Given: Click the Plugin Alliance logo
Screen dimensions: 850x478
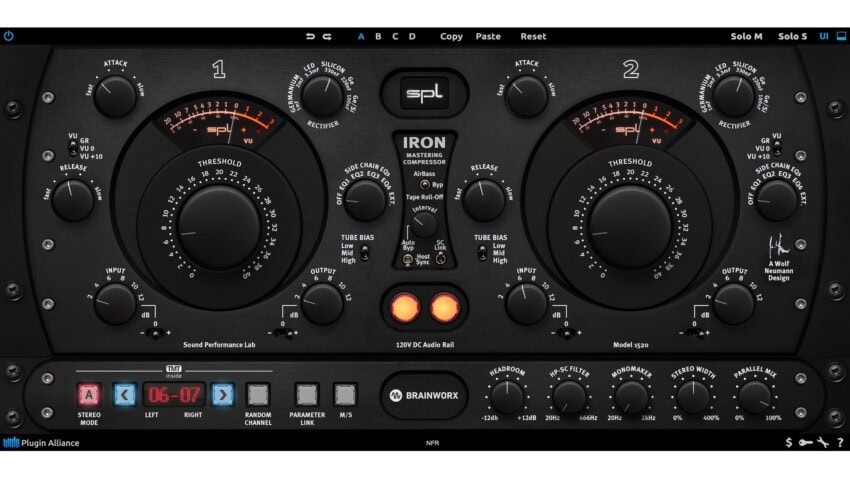Looking at the screenshot, I should coord(41,443).
